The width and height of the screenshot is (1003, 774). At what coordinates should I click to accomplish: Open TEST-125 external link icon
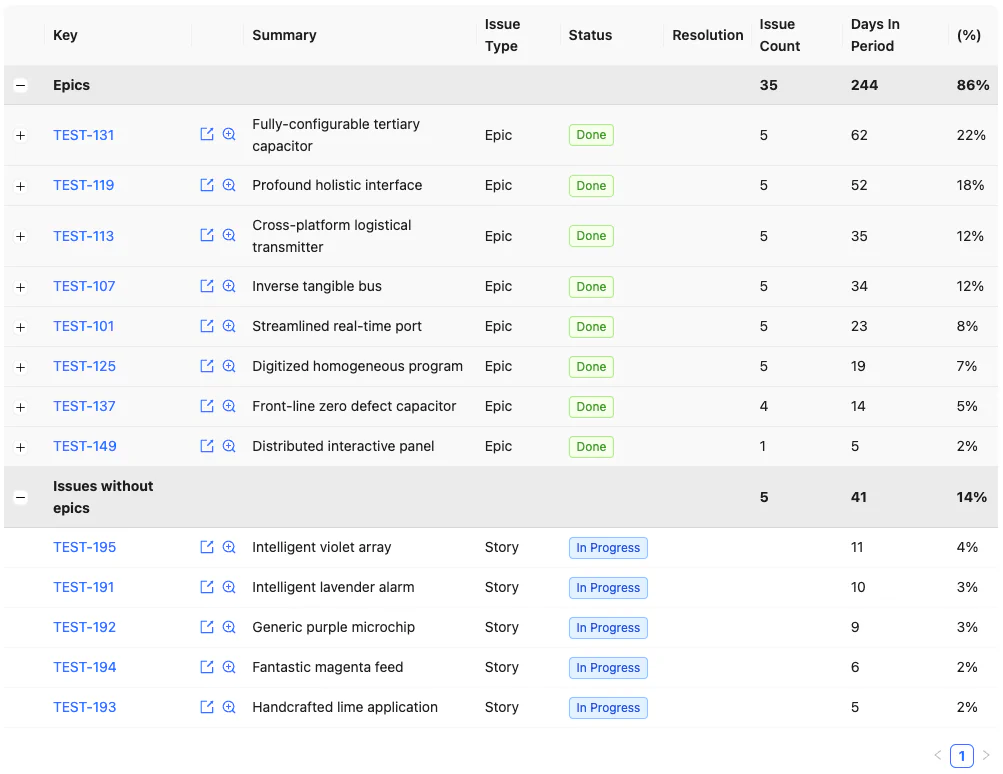click(207, 366)
